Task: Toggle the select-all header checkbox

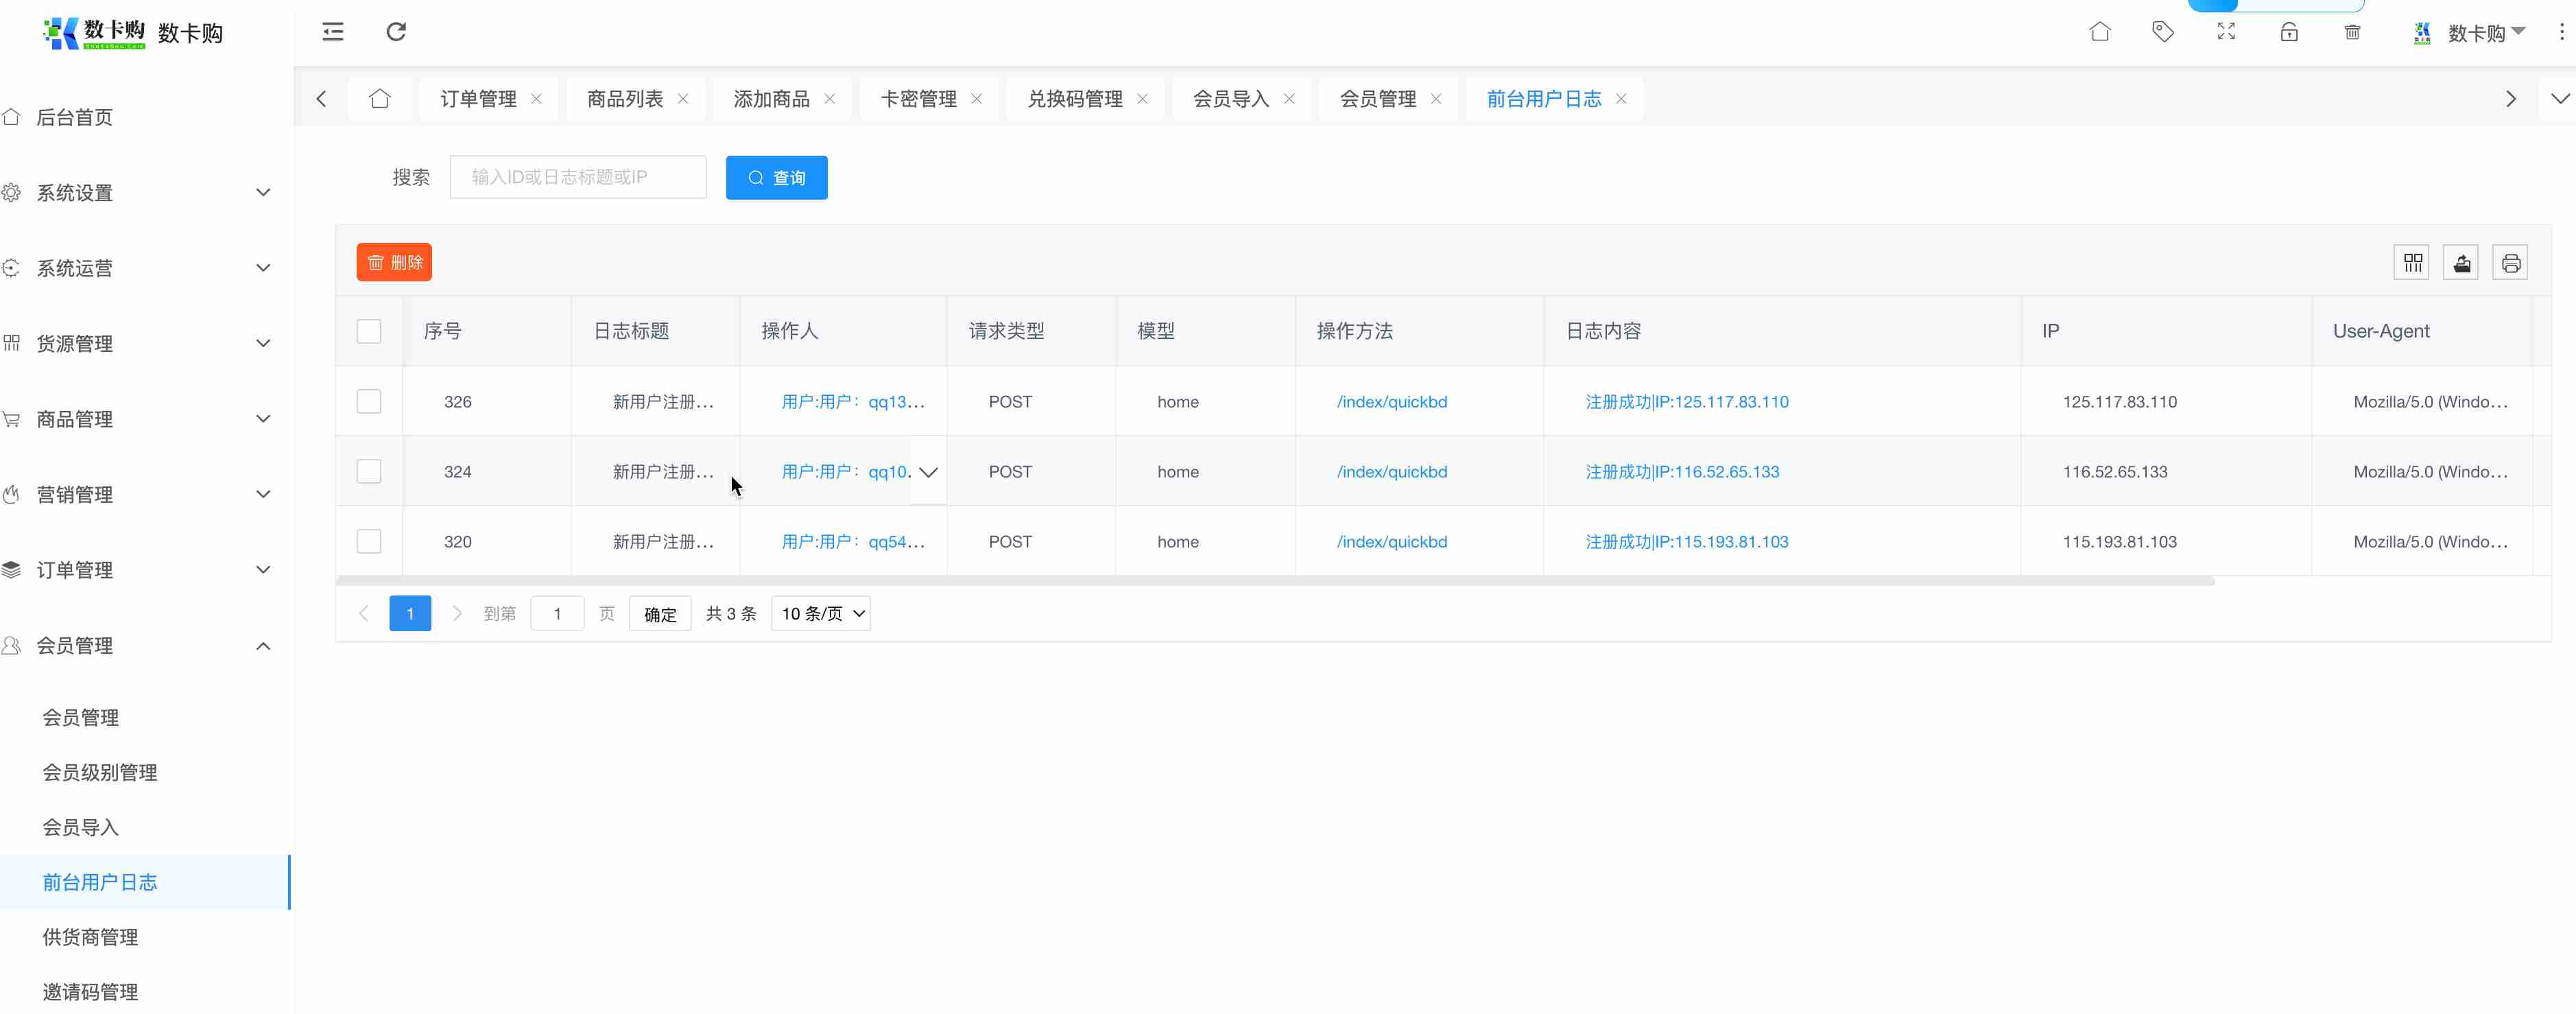Action: 369,331
